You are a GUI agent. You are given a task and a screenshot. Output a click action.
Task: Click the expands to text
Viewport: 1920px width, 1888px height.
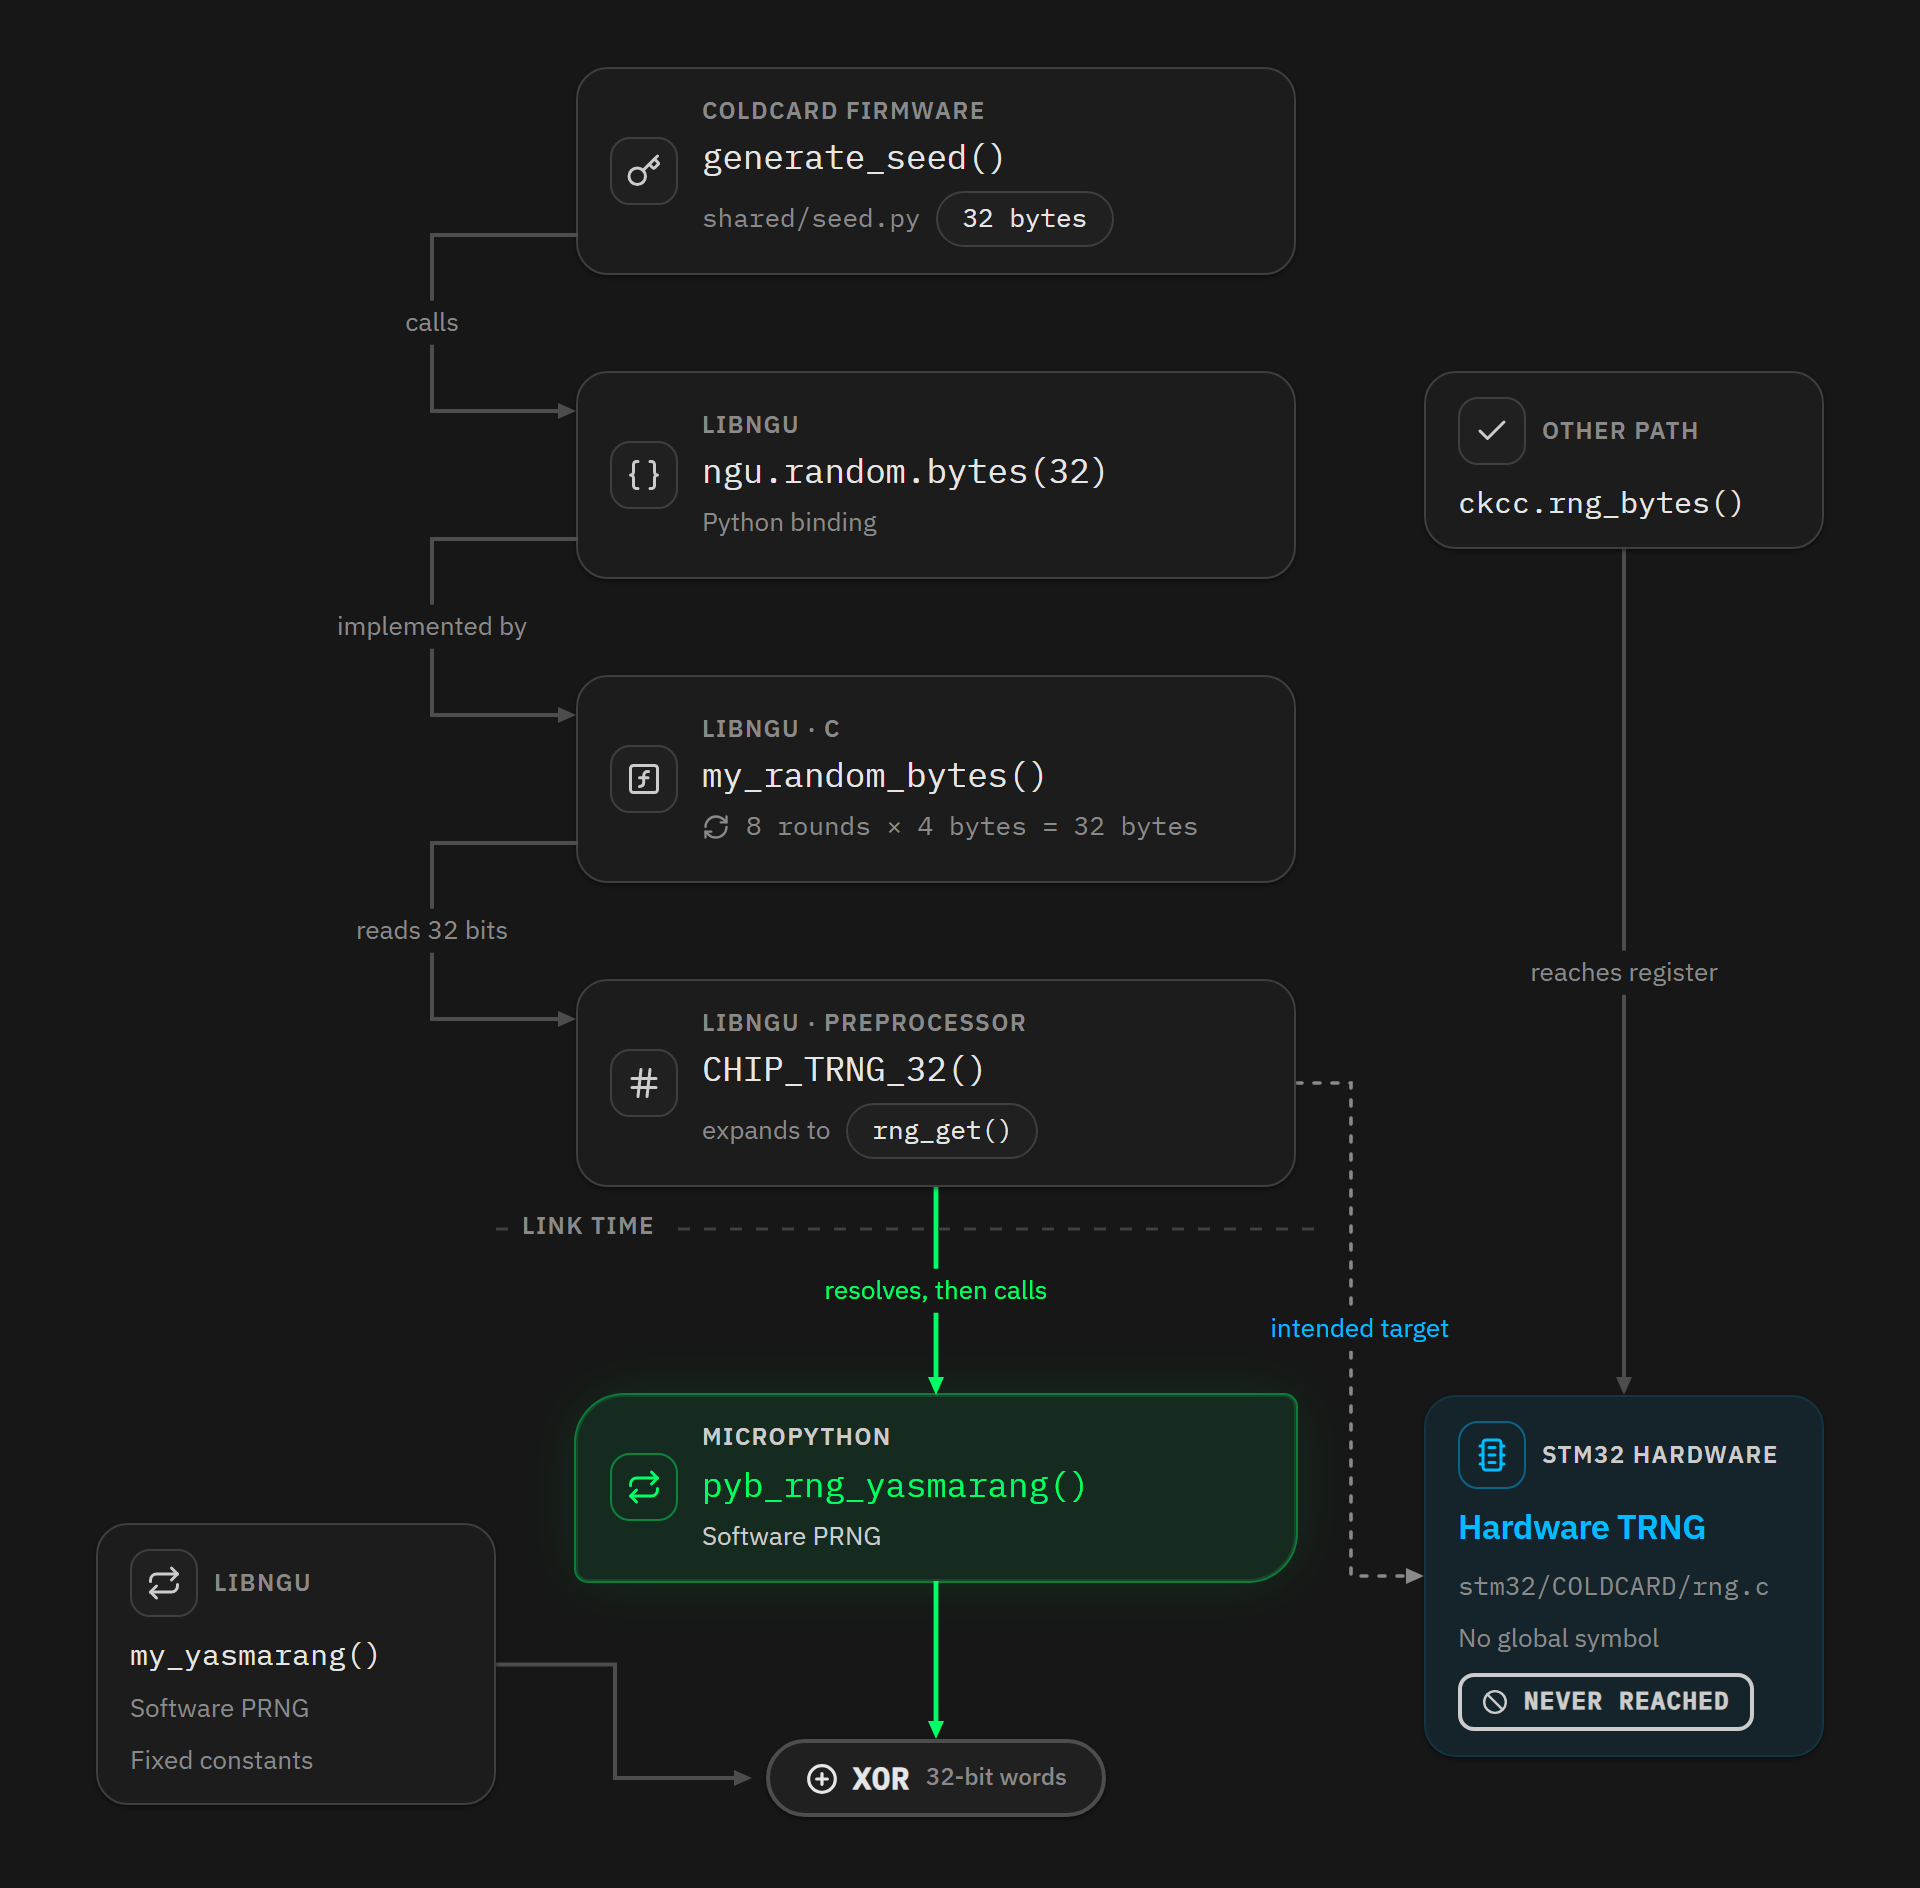coord(766,1131)
